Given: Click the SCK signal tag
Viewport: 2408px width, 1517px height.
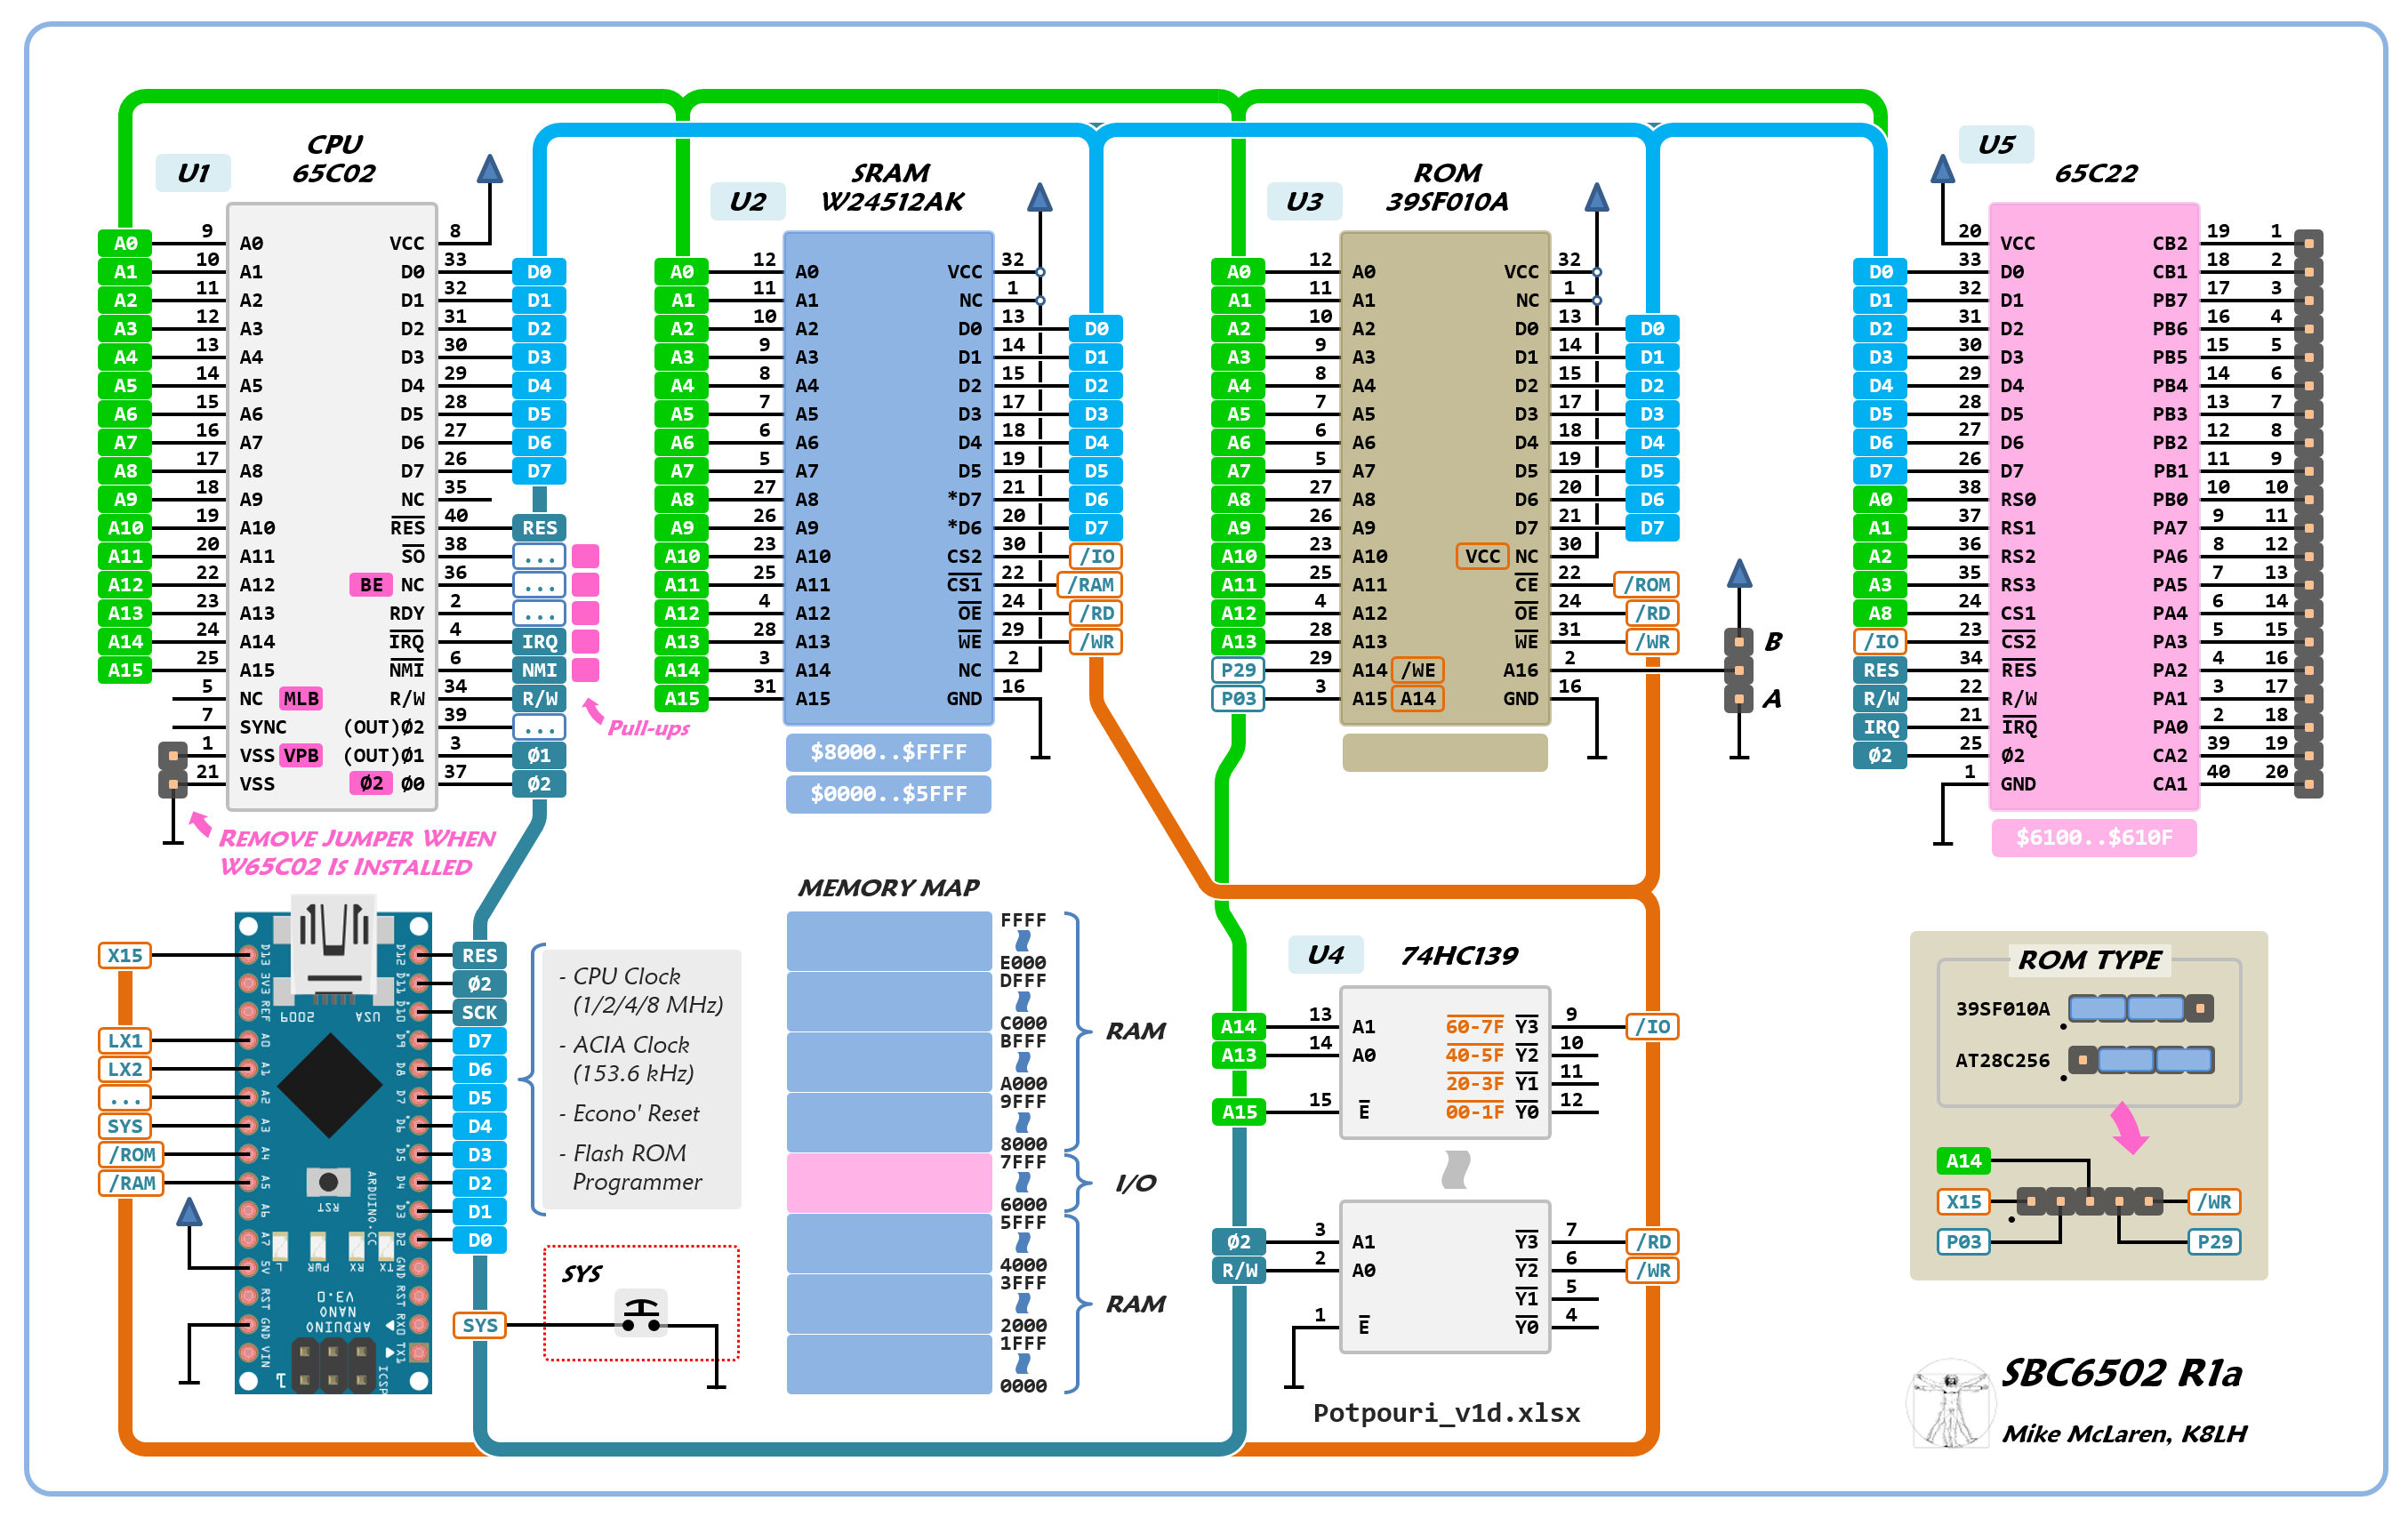Looking at the screenshot, I should [x=479, y=1012].
